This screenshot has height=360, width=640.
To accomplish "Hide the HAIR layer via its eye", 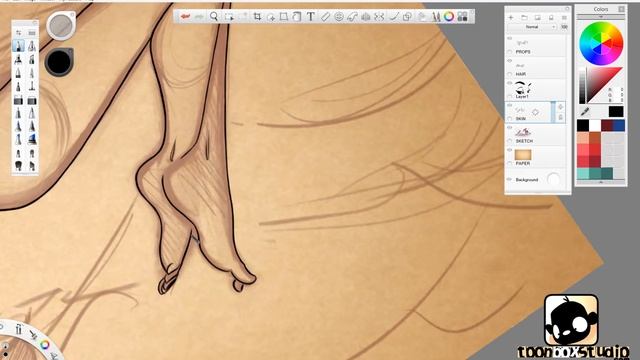I will coord(509,60).
